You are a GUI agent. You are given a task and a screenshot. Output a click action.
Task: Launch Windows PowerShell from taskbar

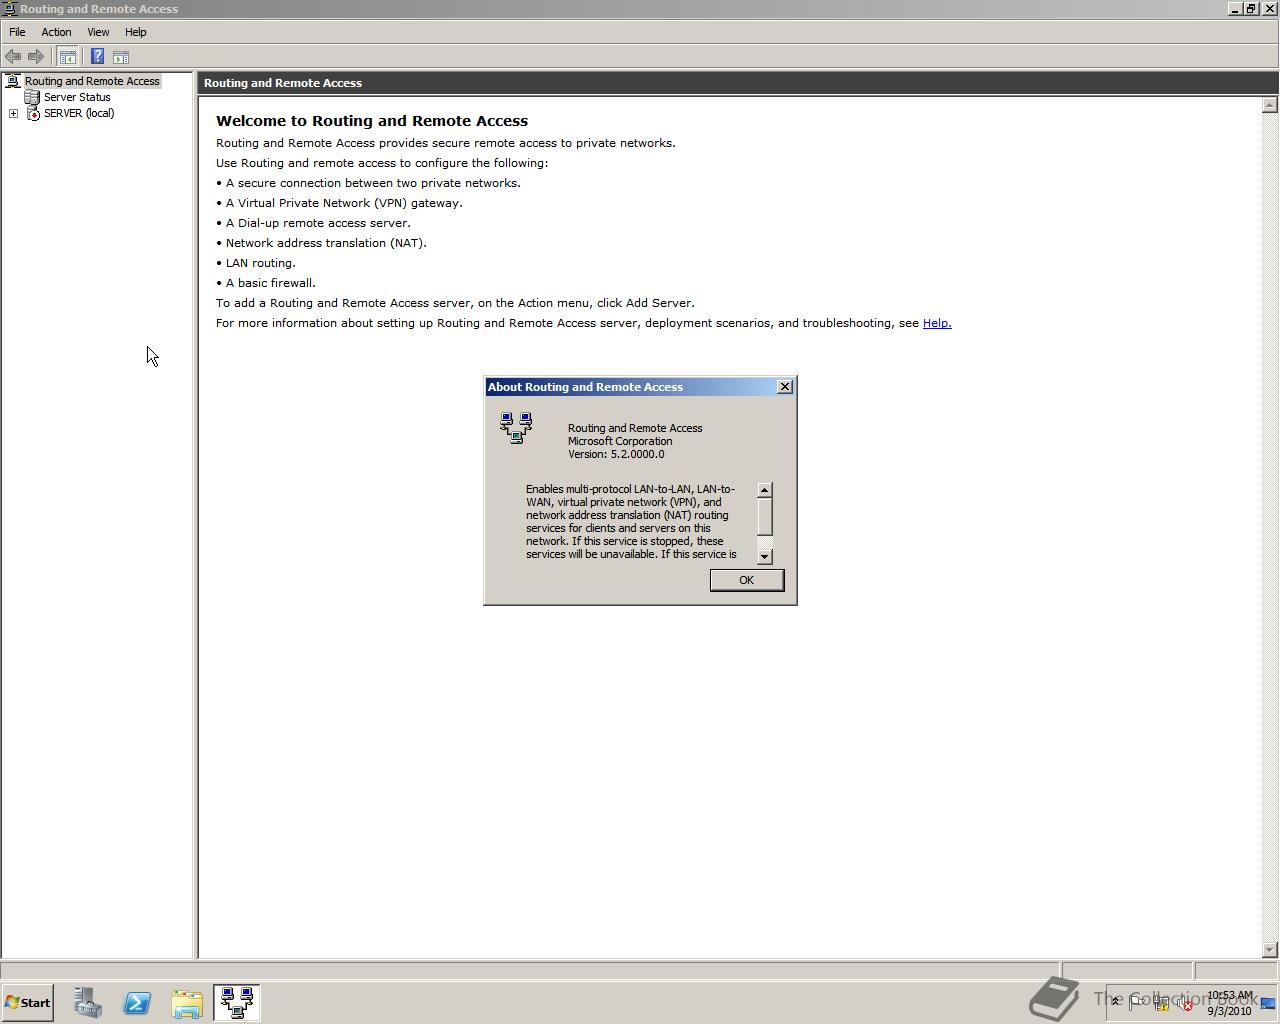coord(137,1003)
